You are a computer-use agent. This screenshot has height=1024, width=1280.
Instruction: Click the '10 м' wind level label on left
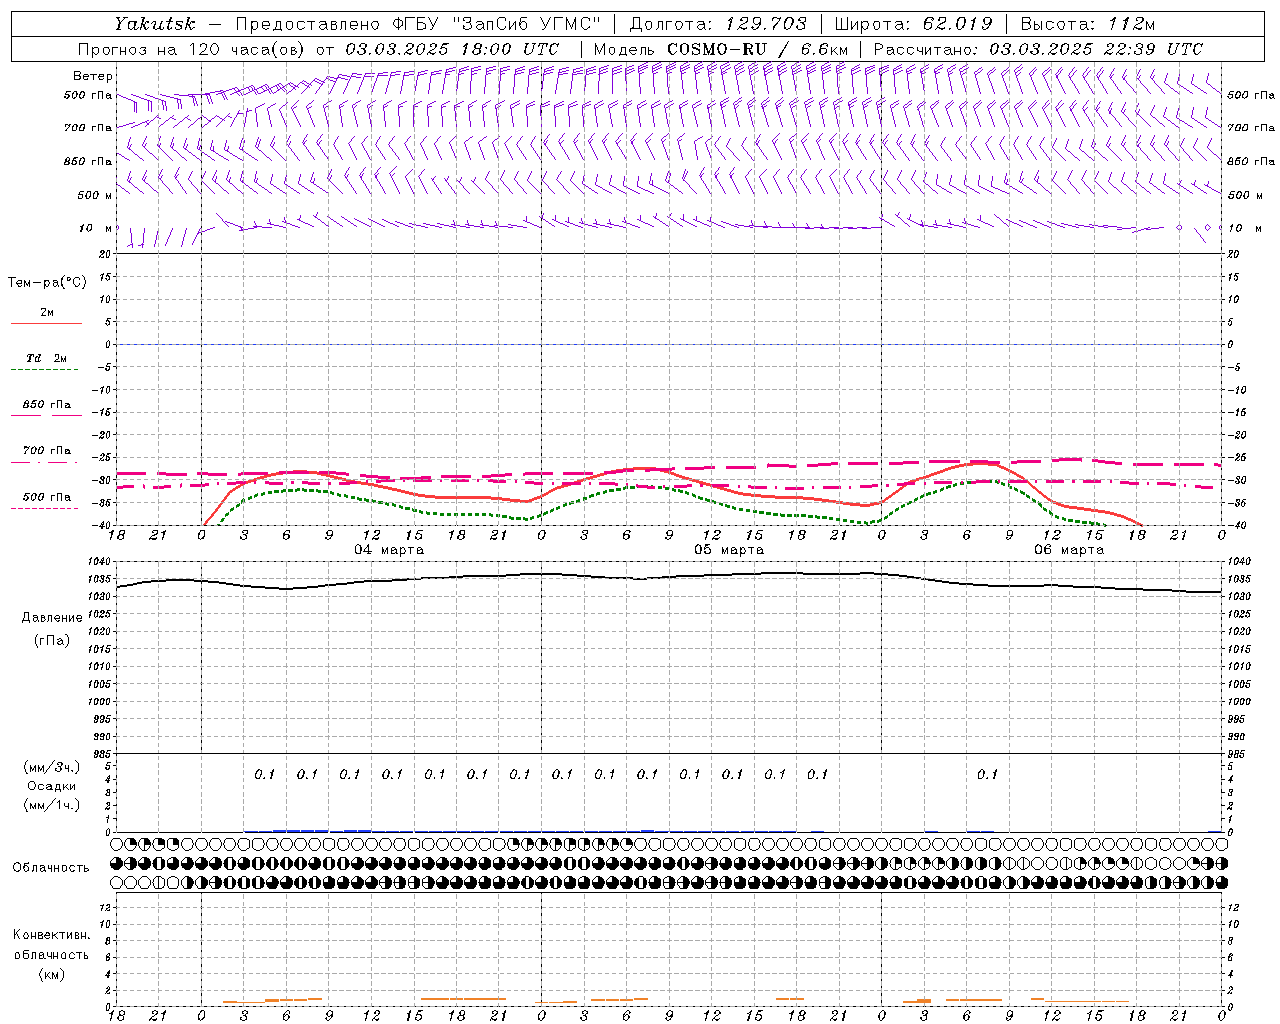pos(96,228)
